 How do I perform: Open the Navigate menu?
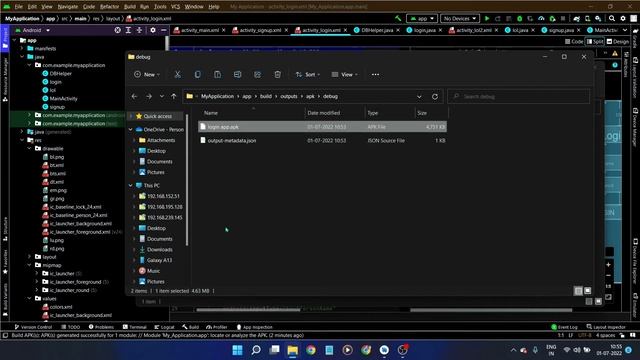point(68,7)
